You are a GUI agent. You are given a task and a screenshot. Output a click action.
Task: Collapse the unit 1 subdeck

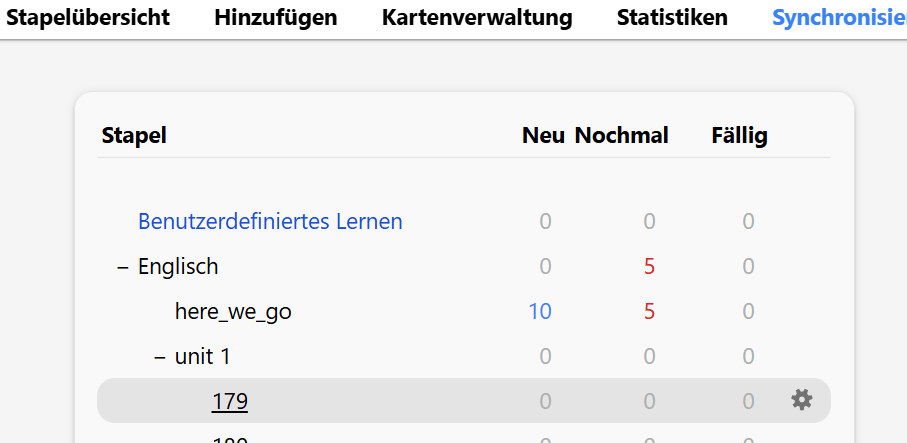(160, 357)
